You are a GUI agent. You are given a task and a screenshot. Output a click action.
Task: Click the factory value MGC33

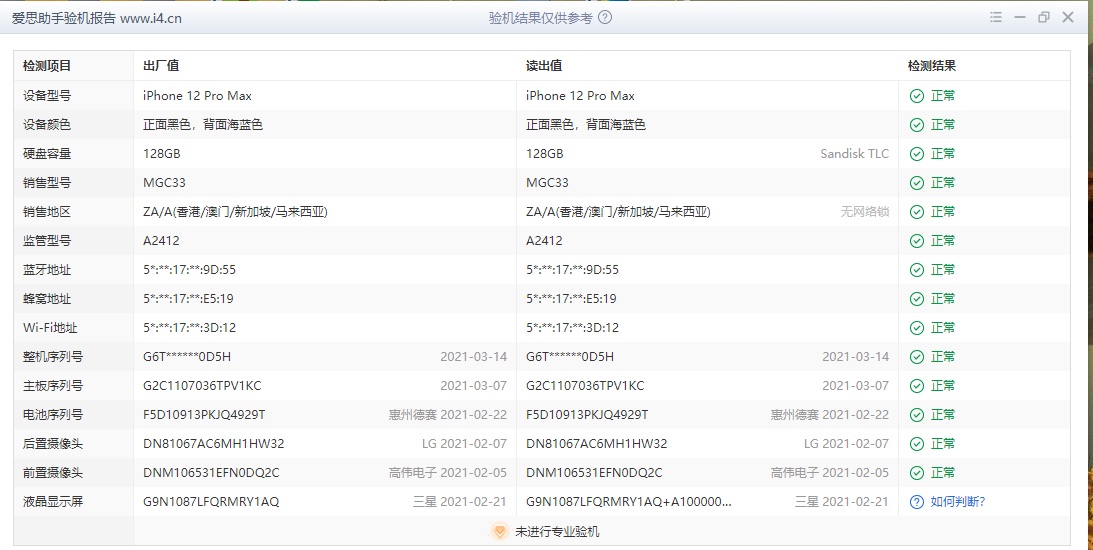165,183
